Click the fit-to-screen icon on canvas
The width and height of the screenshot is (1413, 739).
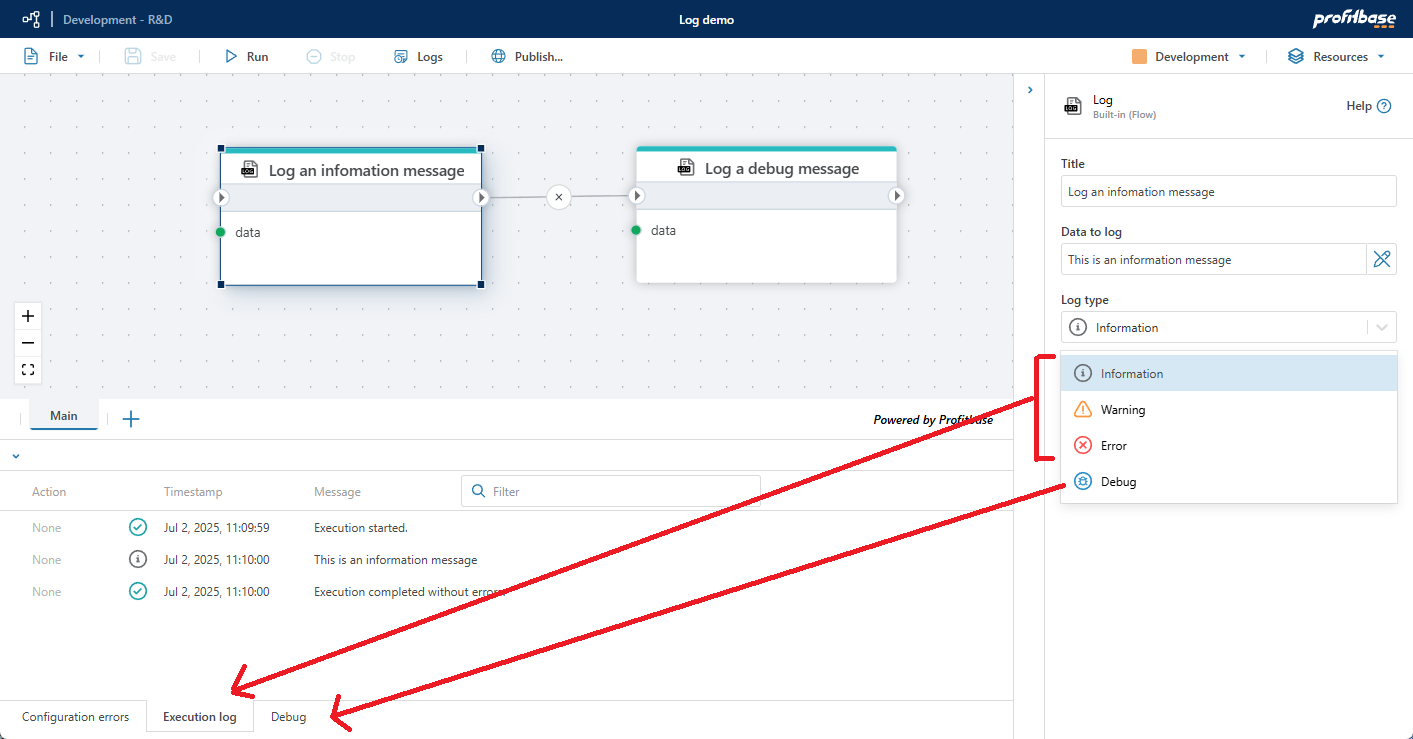click(28, 370)
